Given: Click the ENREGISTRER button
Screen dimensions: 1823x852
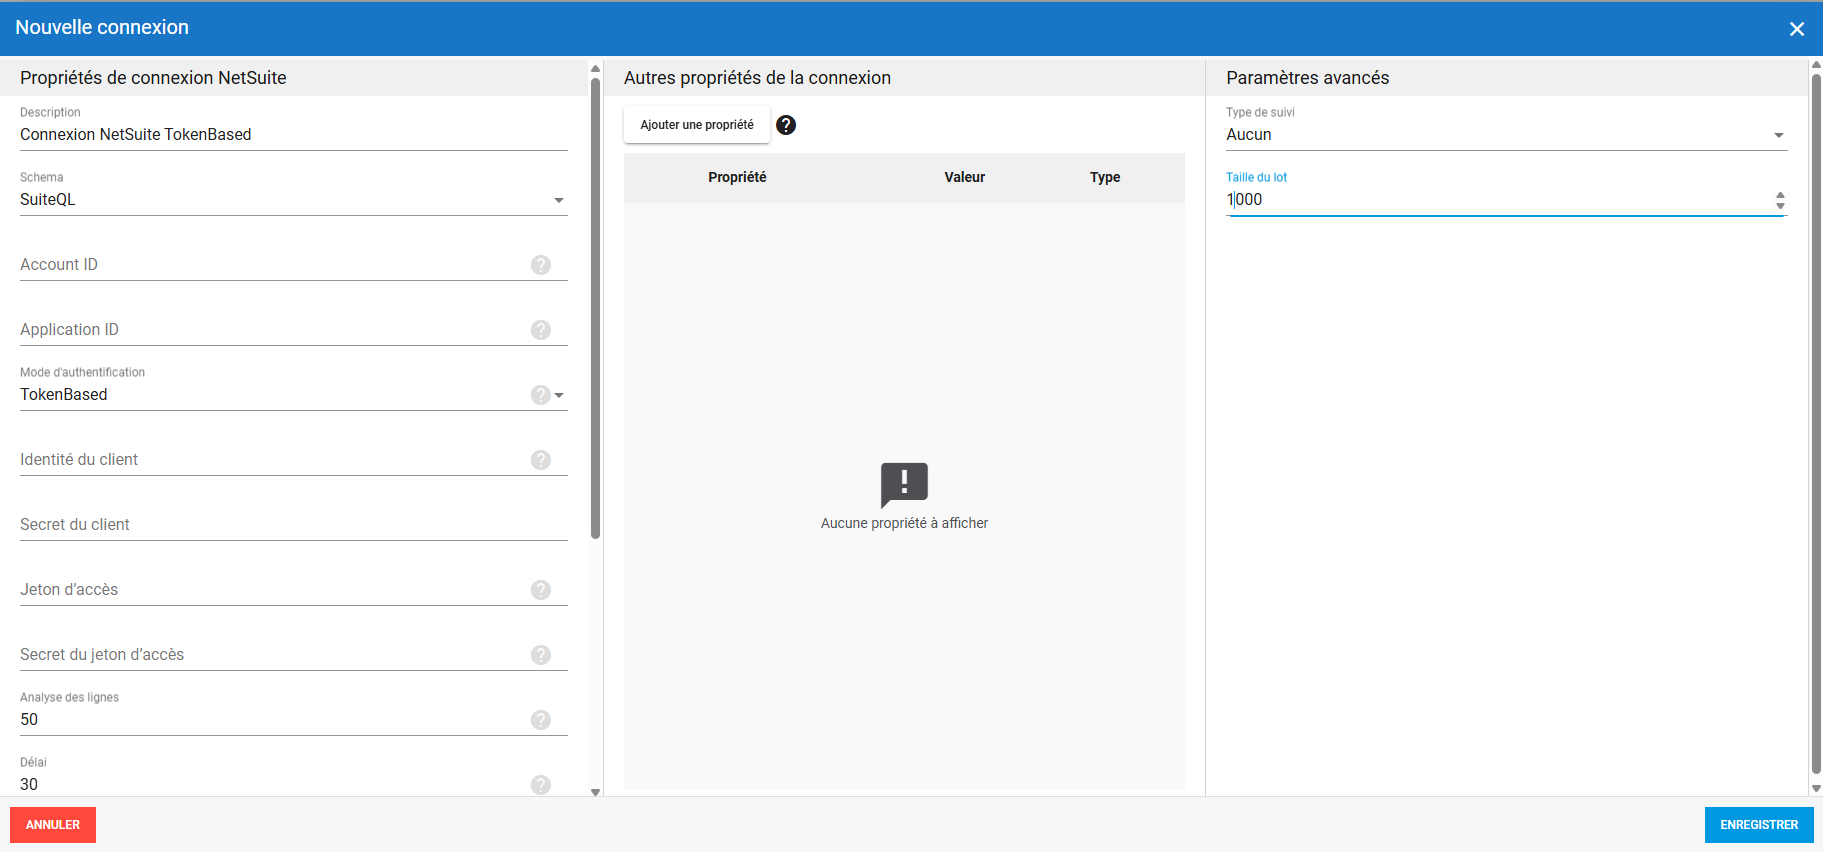Looking at the screenshot, I should [1759, 825].
